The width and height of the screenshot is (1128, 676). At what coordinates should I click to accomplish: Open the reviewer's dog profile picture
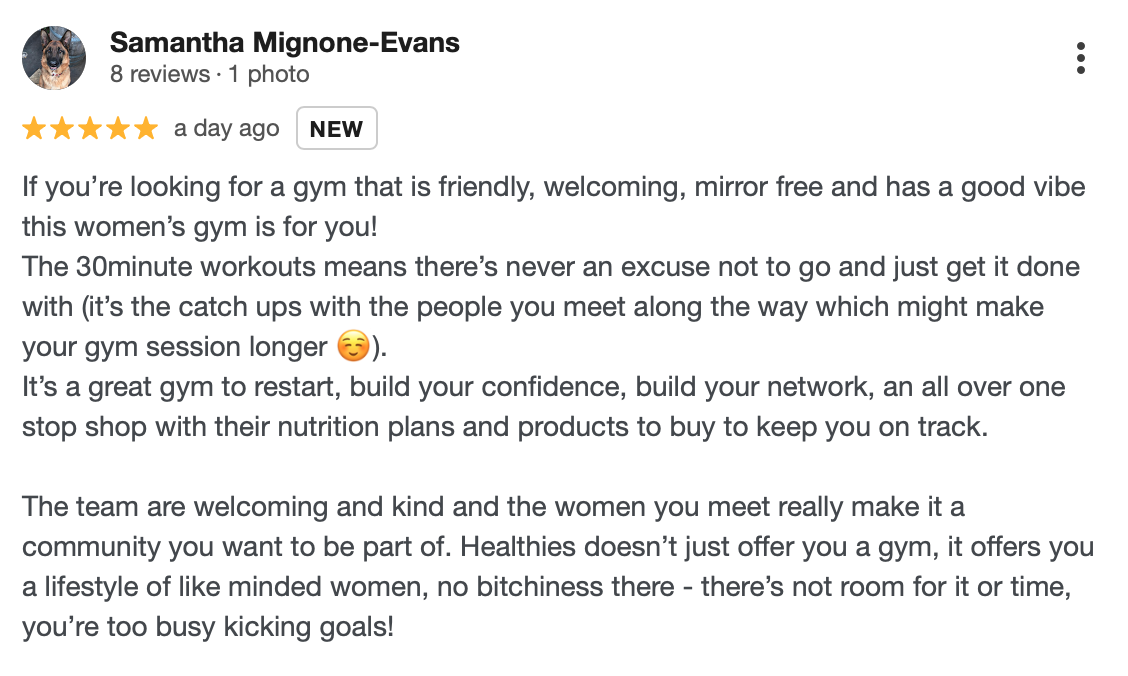pyautogui.click(x=54, y=59)
